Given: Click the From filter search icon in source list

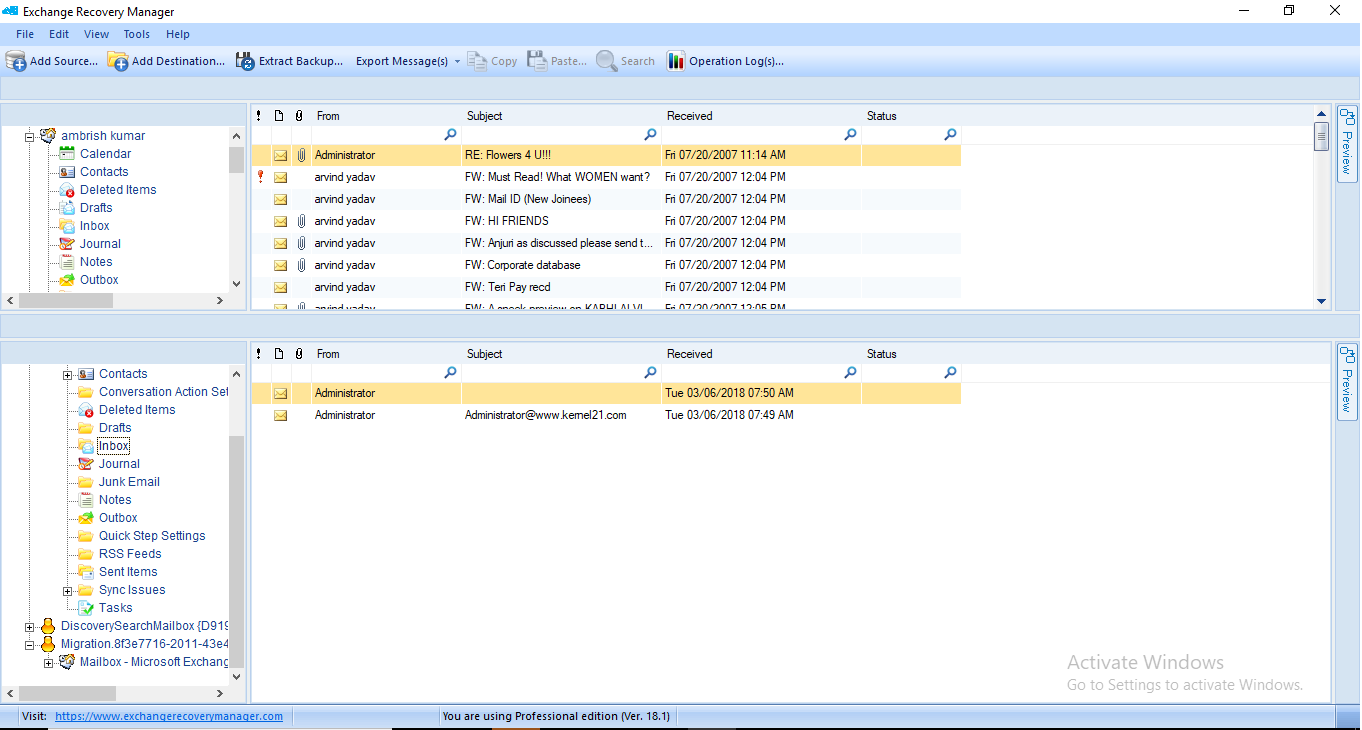Looking at the screenshot, I should point(450,134).
